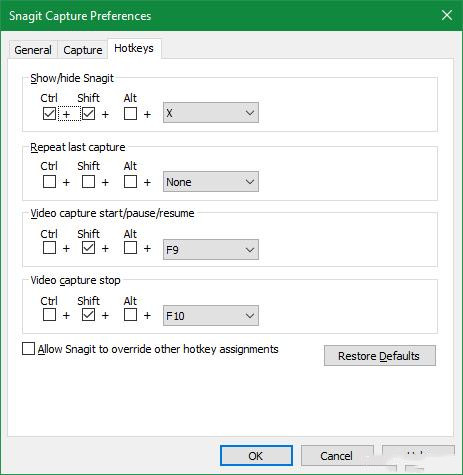Switch to the General tab
The image size is (463, 475).
coord(33,50)
